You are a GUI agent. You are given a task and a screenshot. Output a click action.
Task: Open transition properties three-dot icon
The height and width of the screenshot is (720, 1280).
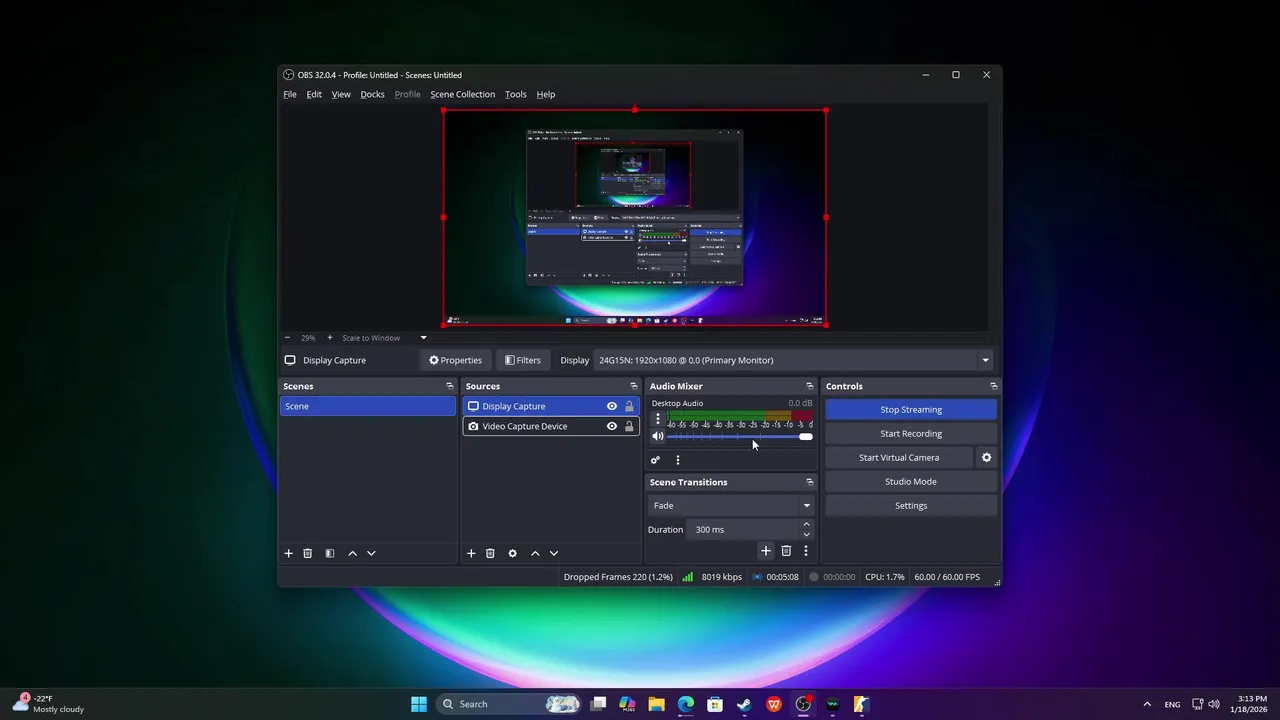806,551
